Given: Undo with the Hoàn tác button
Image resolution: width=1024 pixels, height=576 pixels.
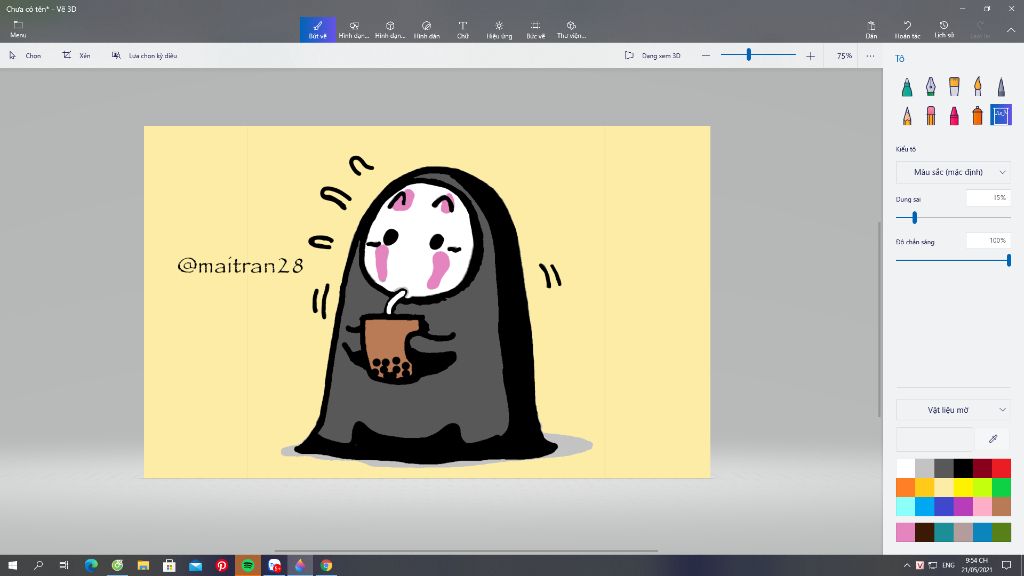Looking at the screenshot, I should (907, 29).
